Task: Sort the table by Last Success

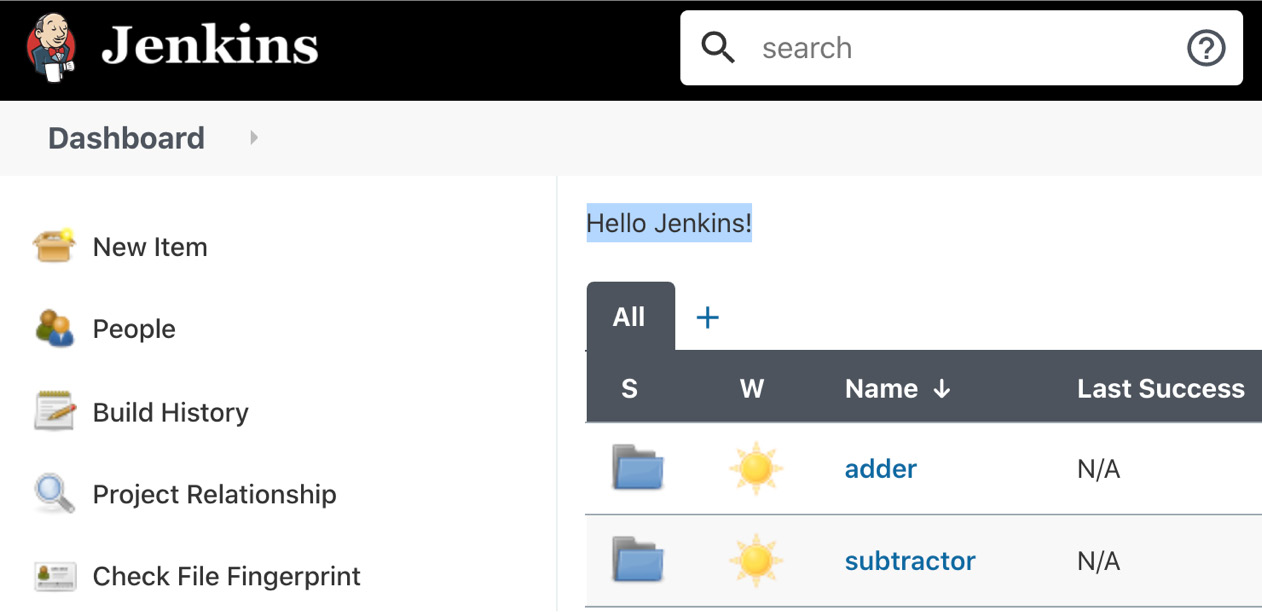Action: coord(1160,389)
